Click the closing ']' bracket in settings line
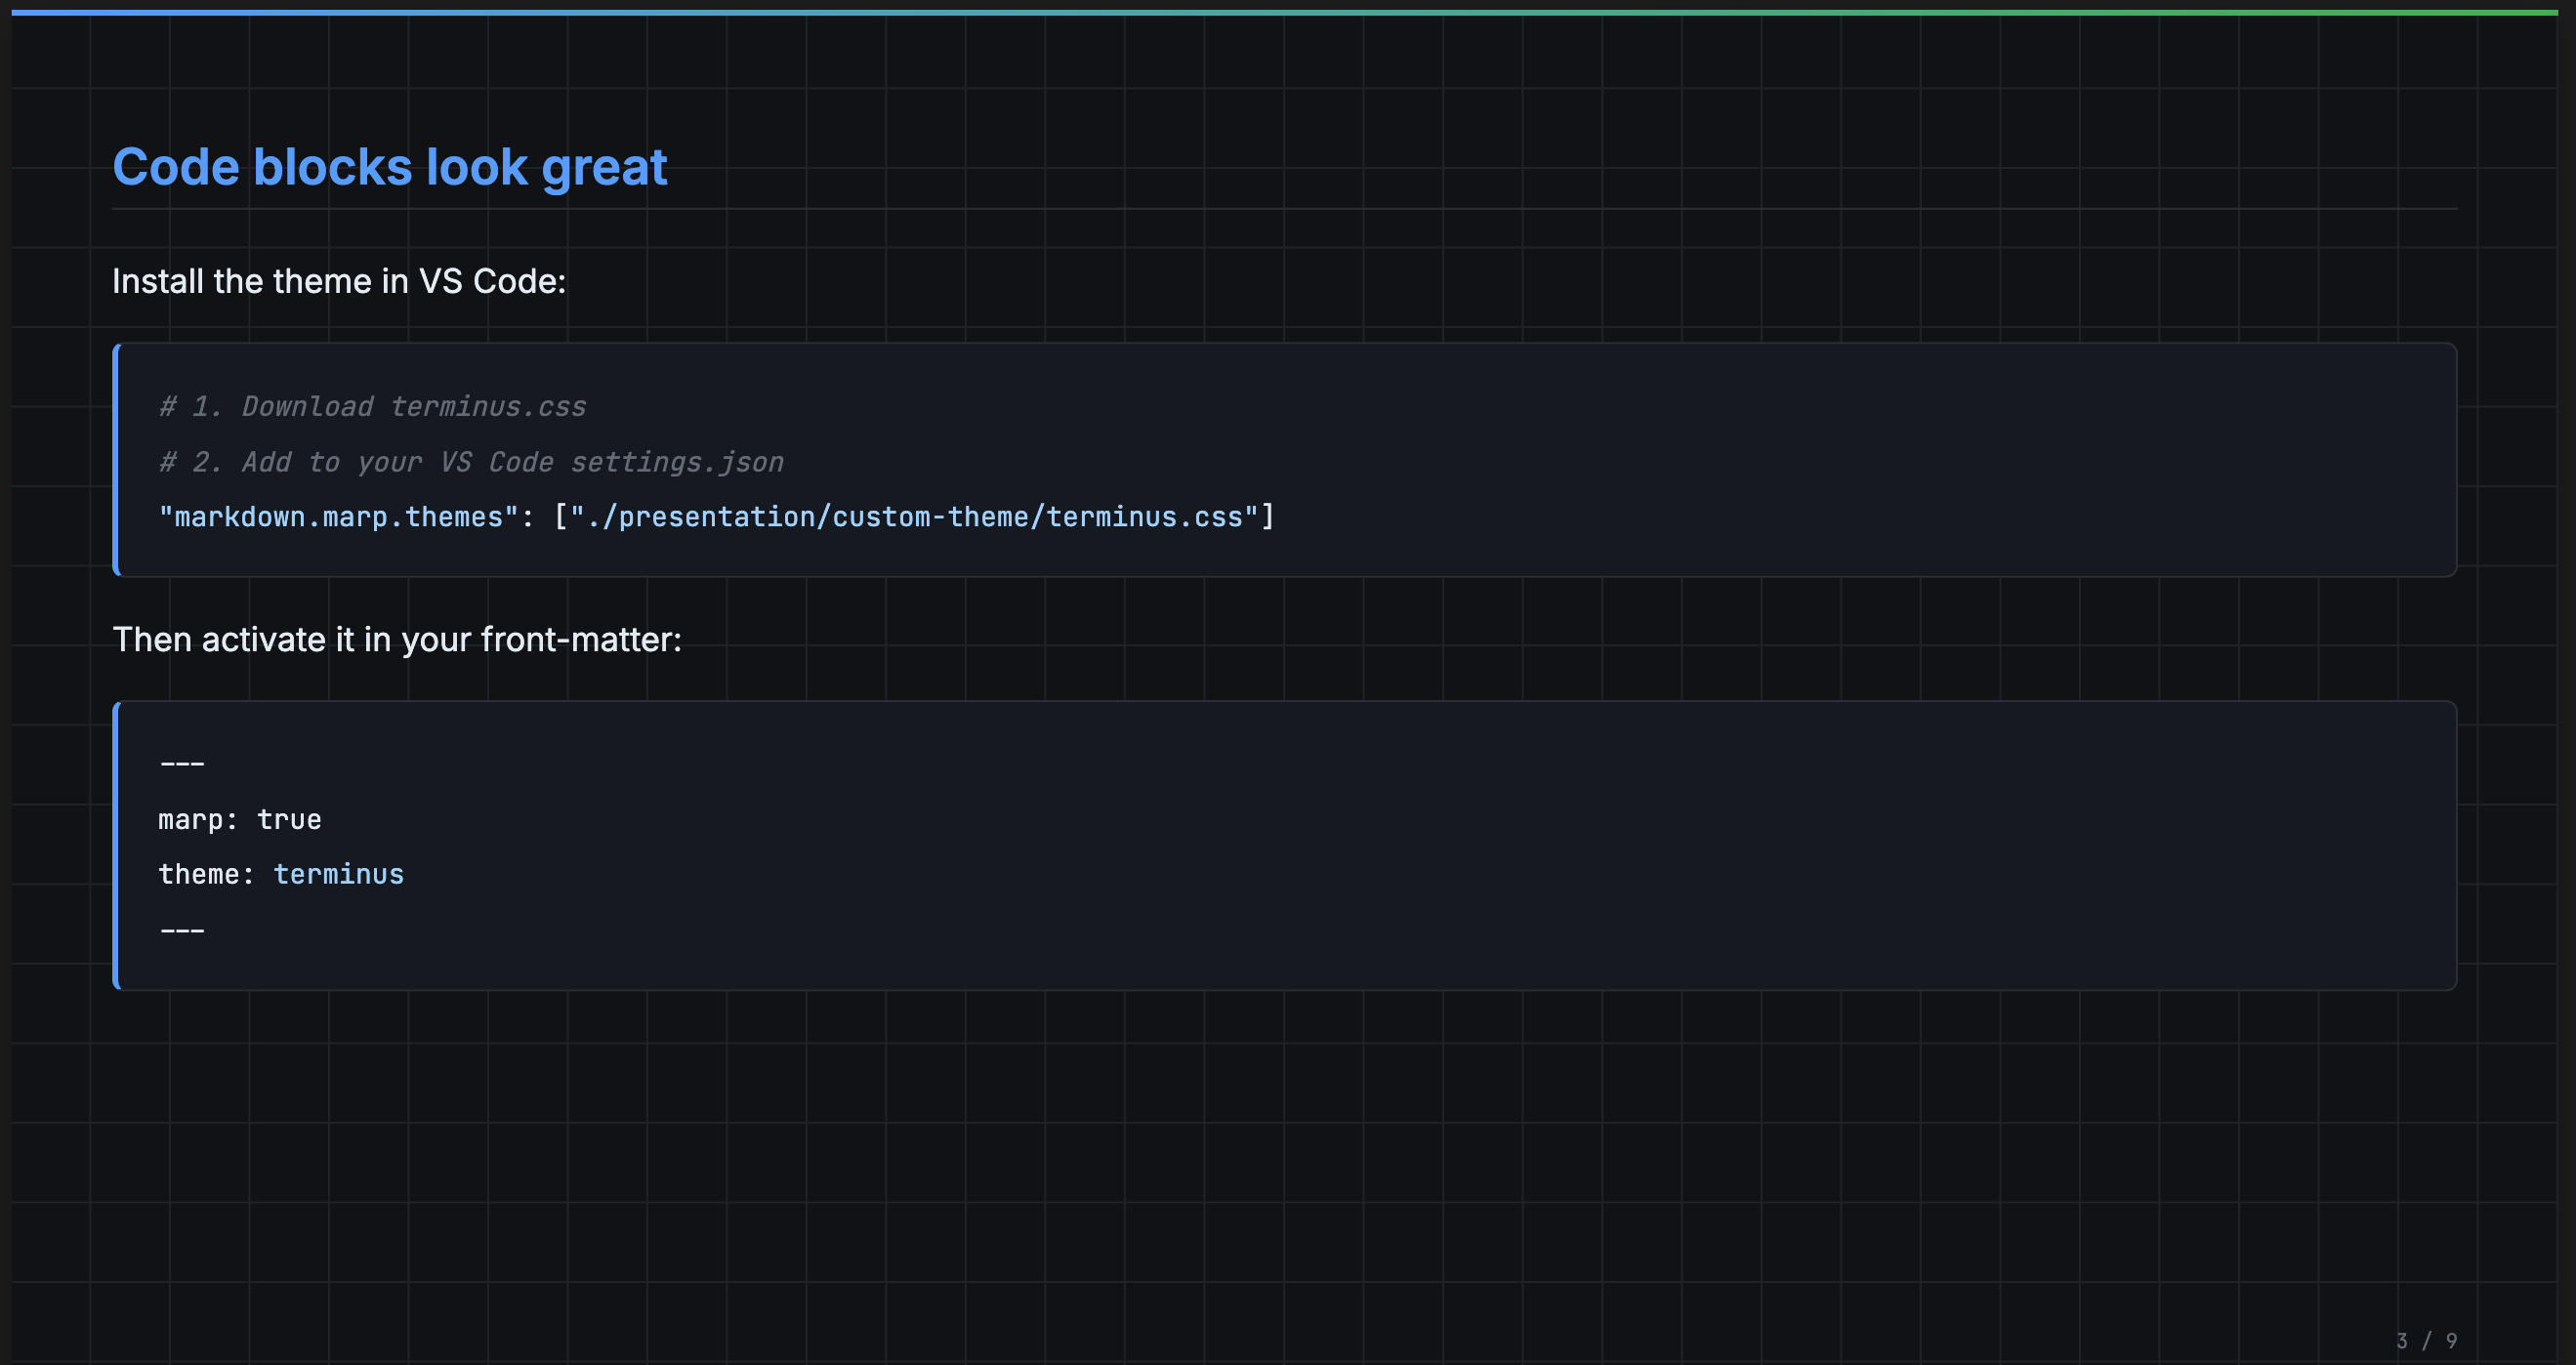 pyautogui.click(x=1268, y=517)
